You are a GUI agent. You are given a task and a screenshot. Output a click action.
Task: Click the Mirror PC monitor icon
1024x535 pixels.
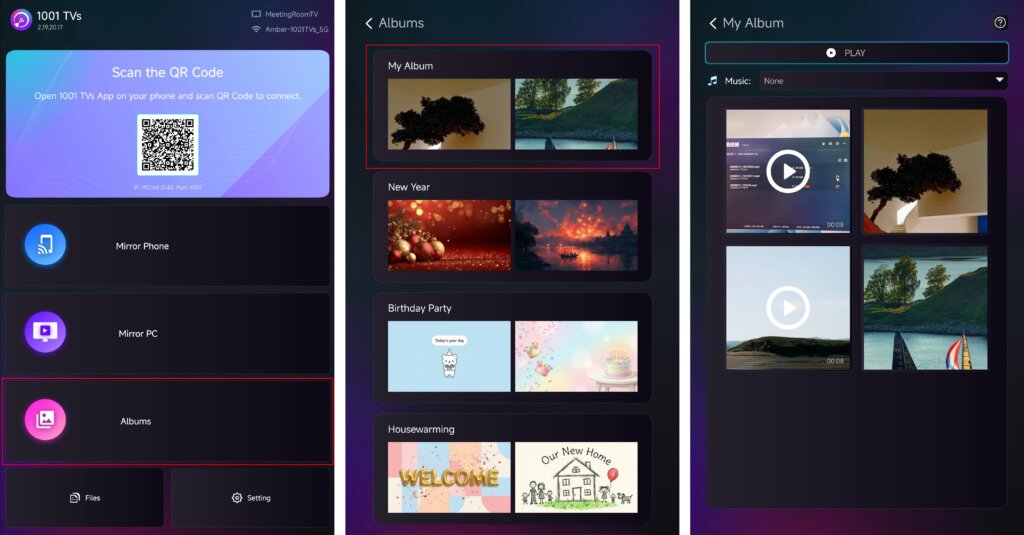(45, 332)
